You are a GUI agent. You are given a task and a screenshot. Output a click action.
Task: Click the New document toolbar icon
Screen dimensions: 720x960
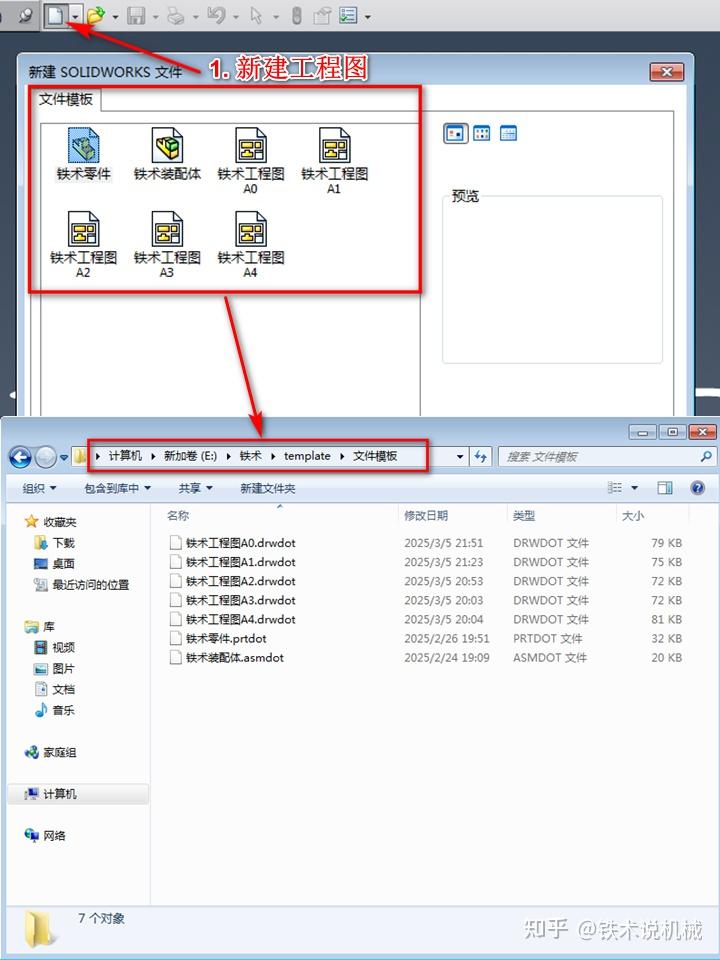click(56, 15)
